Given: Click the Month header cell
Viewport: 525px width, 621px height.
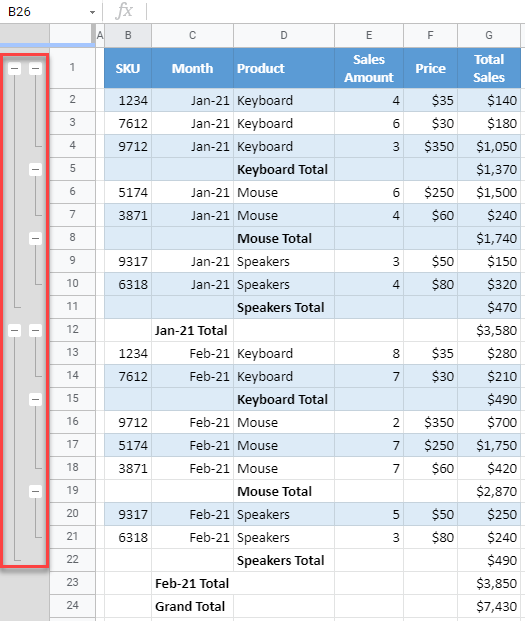Looking at the screenshot, I should coord(192,68).
